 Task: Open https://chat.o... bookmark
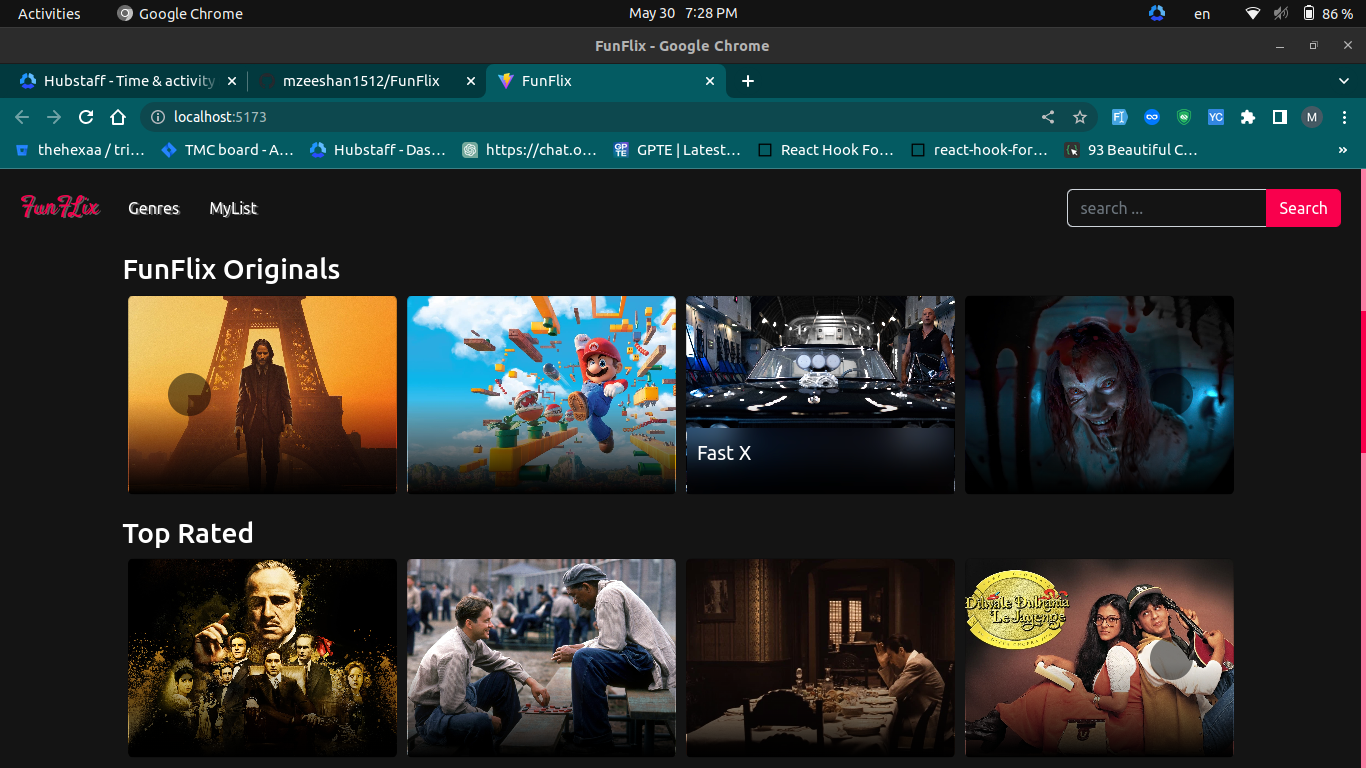point(529,150)
